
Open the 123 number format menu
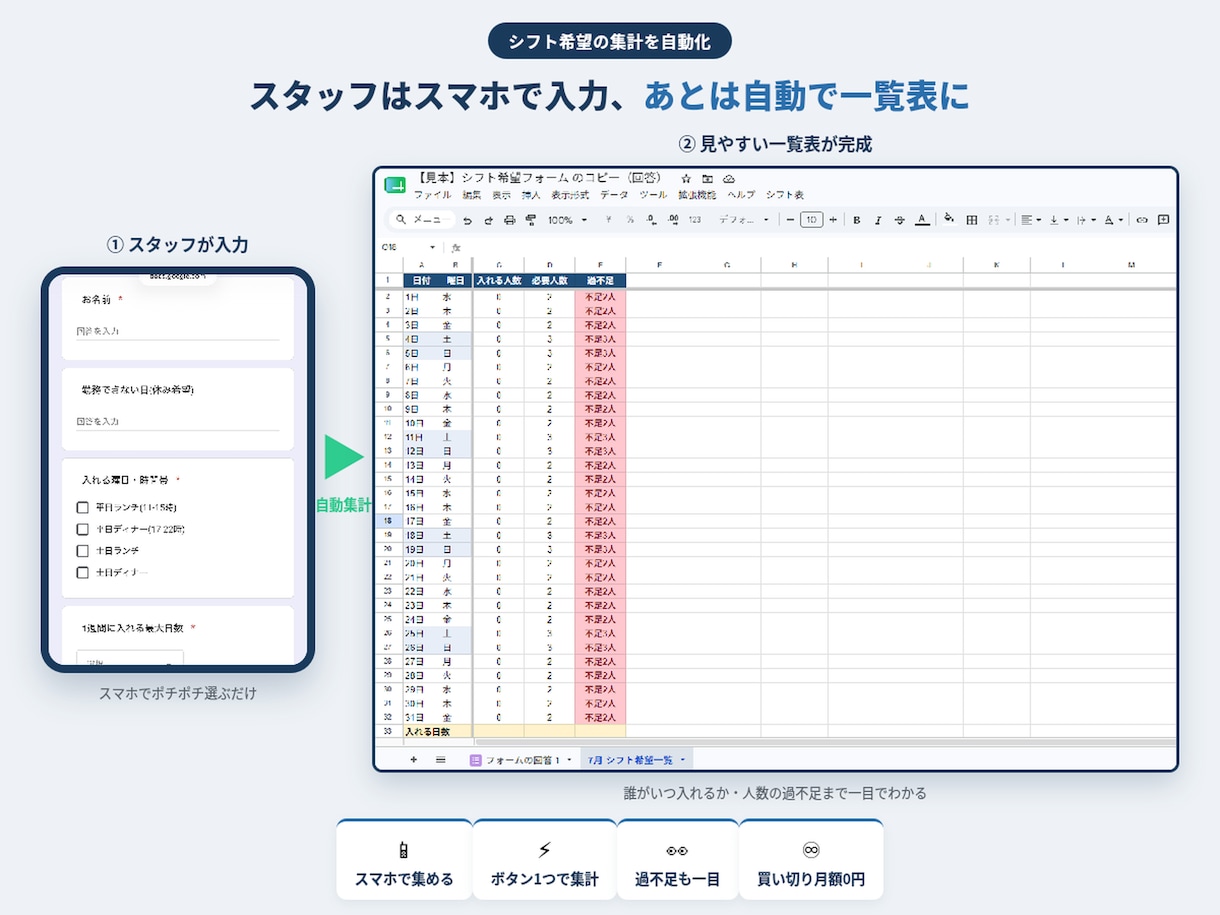(x=695, y=220)
